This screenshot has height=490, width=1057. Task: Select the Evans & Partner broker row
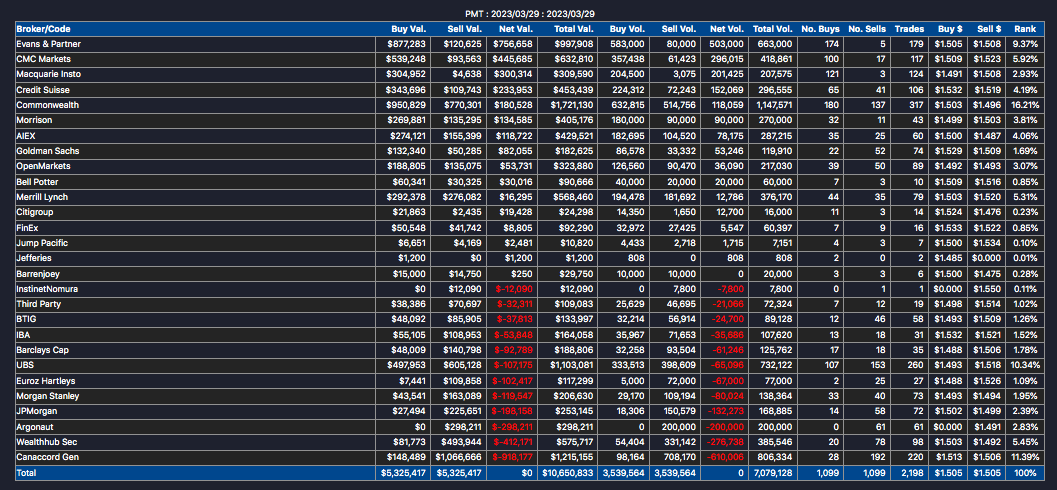[528, 44]
